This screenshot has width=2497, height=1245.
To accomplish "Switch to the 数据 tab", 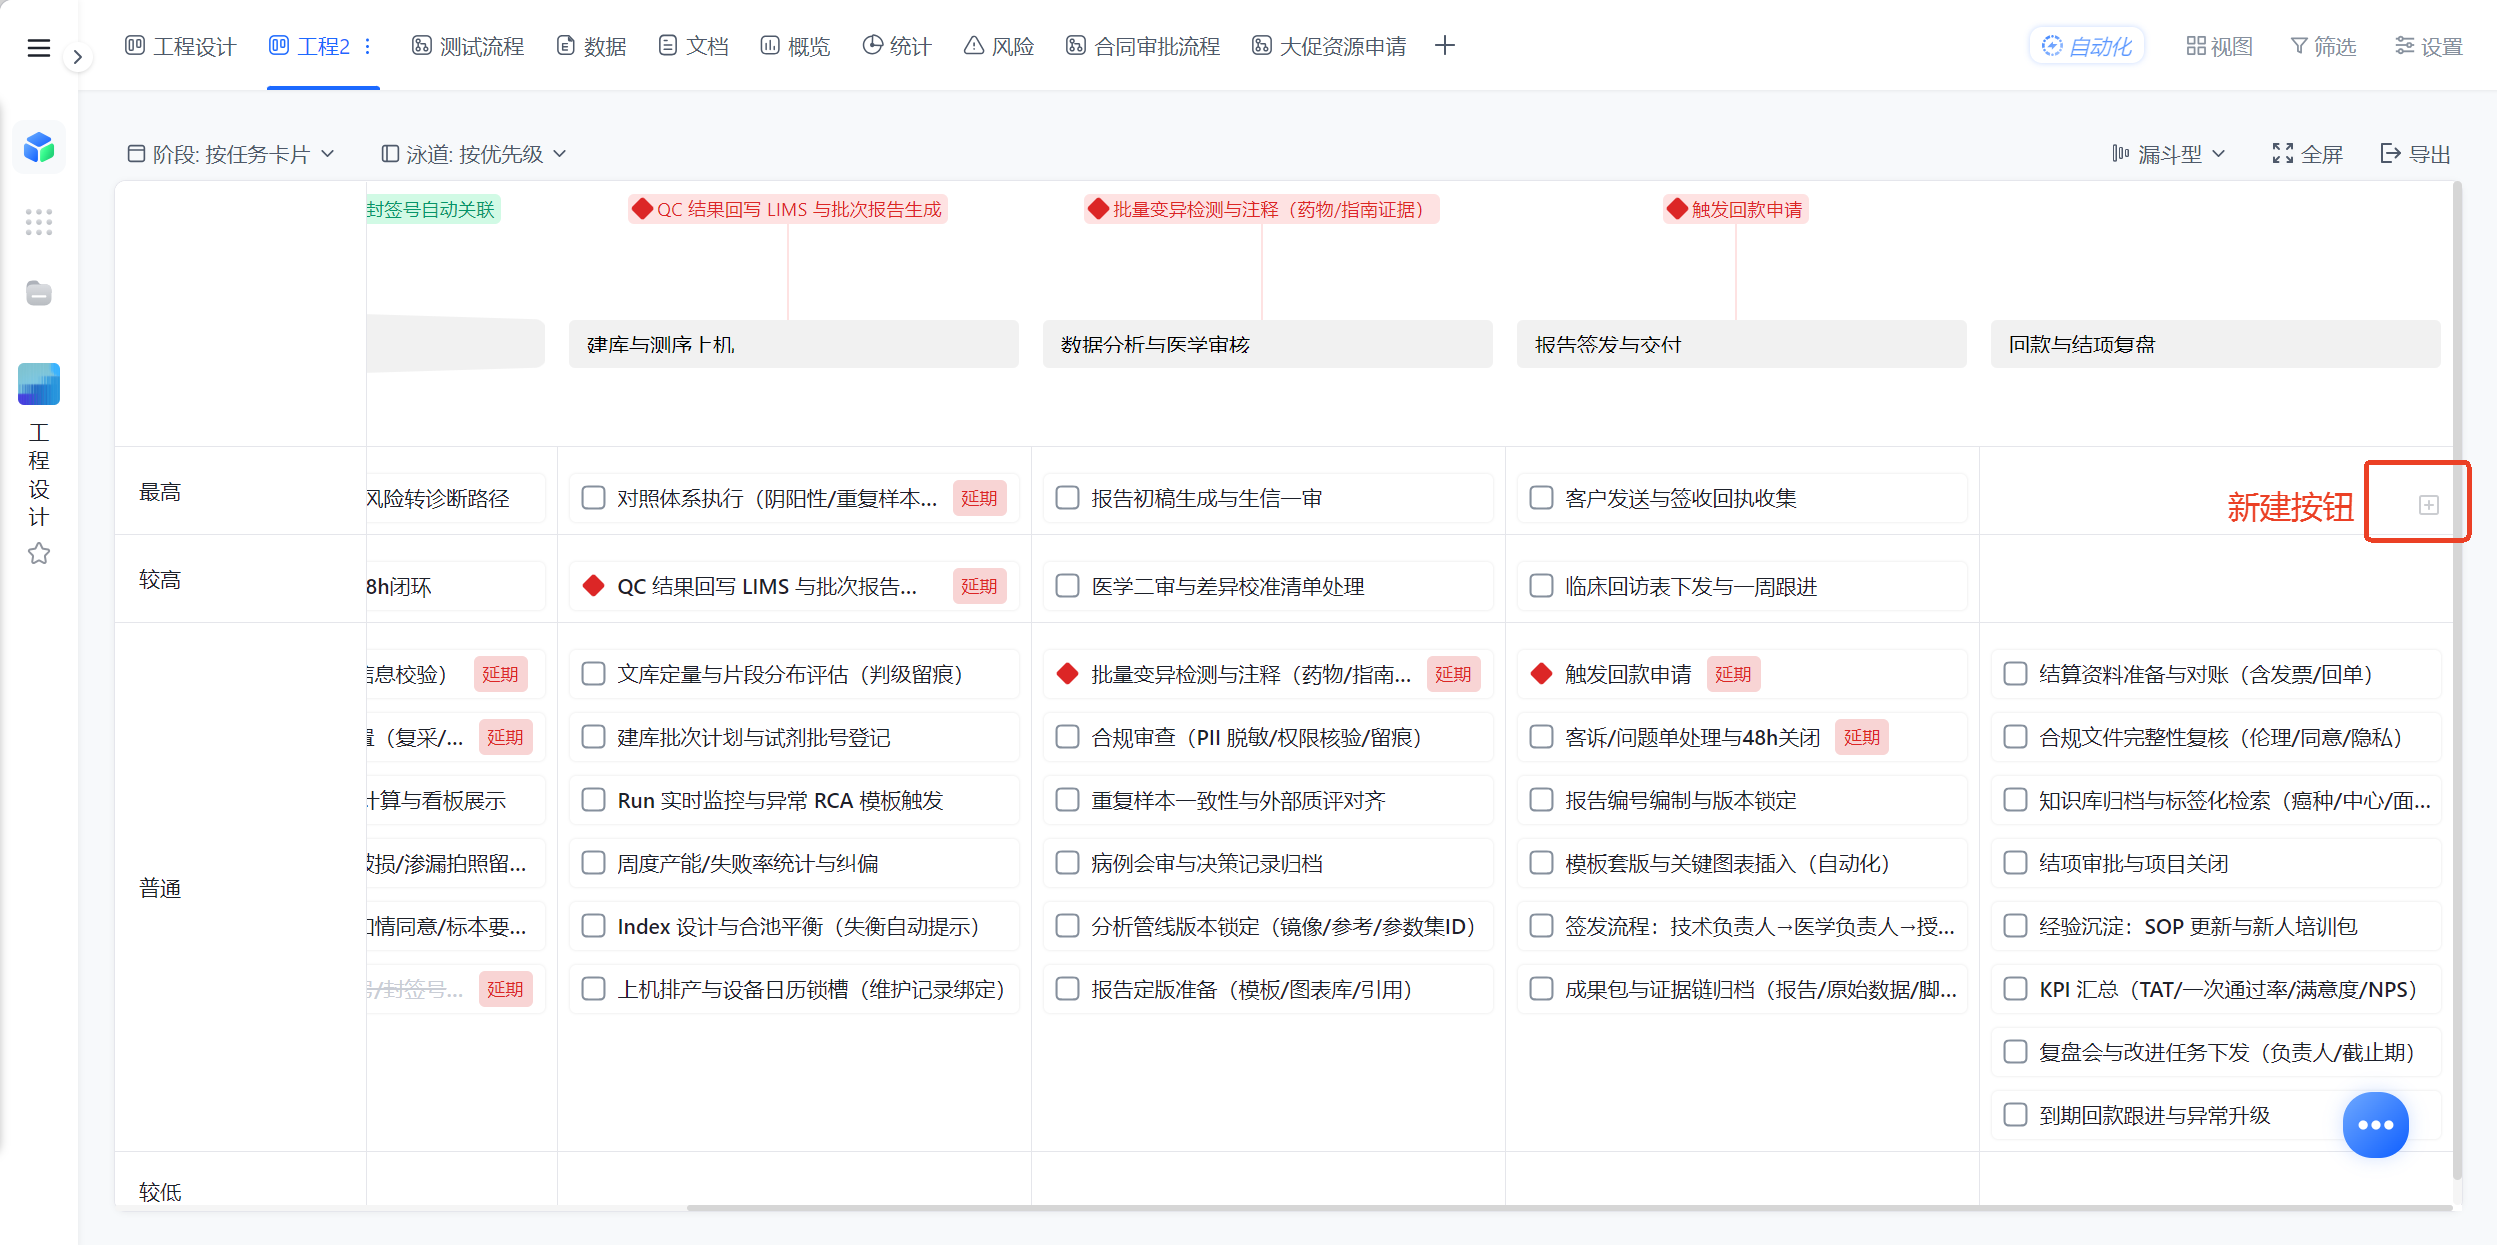I will coord(592,46).
